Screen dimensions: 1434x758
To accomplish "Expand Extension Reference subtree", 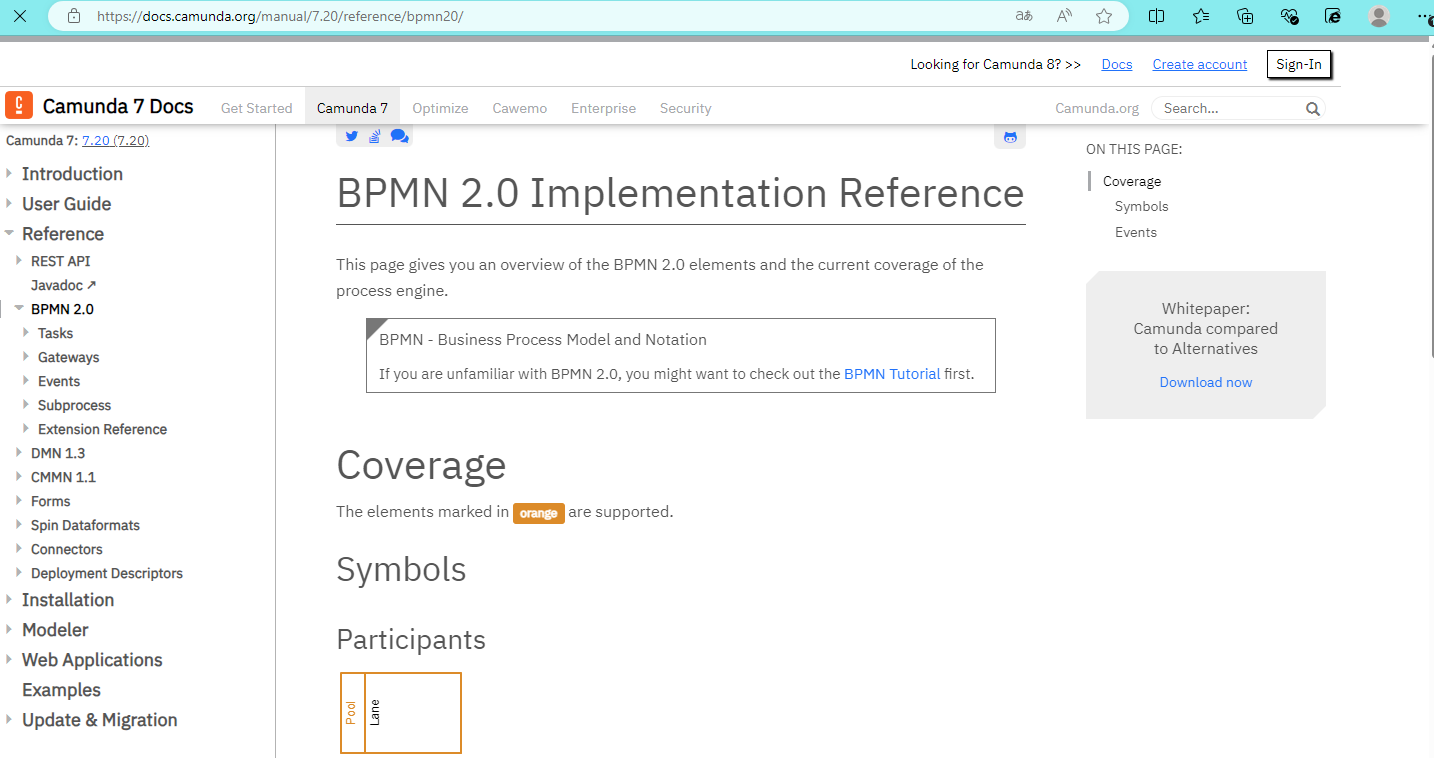I will click(27, 429).
